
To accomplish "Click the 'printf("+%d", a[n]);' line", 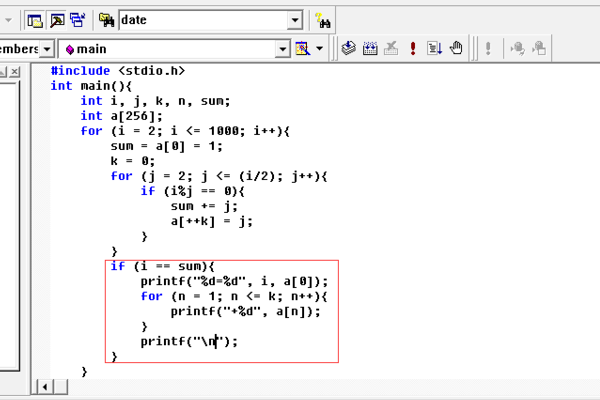I will coord(245,312).
